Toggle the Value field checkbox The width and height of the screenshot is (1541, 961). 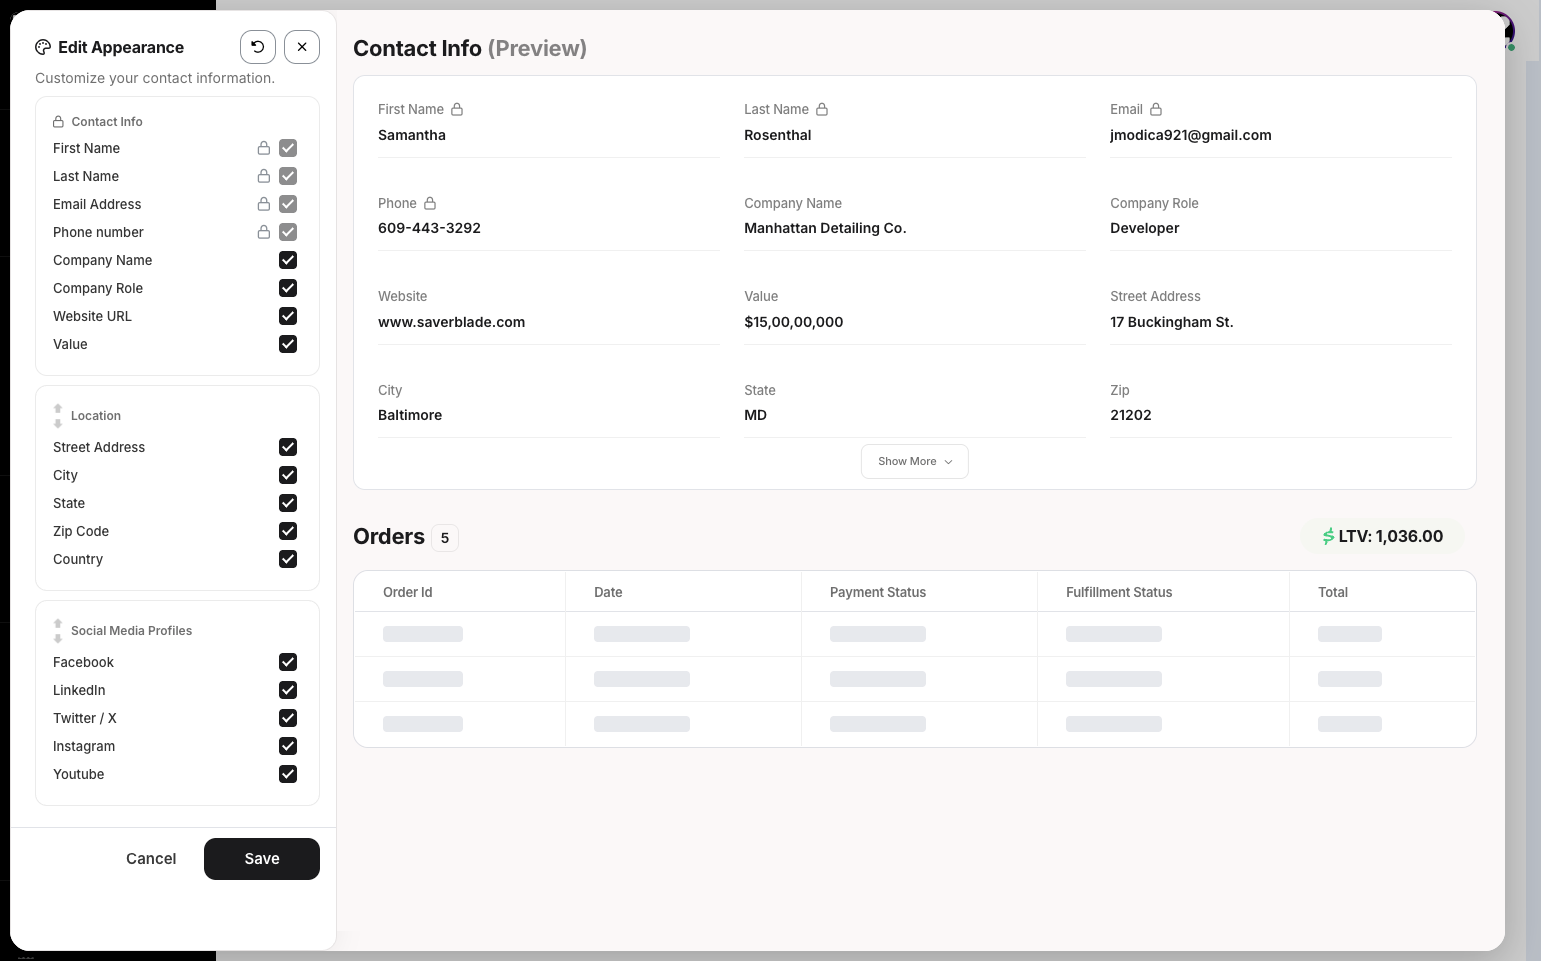pyautogui.click(x=288, y=344)
